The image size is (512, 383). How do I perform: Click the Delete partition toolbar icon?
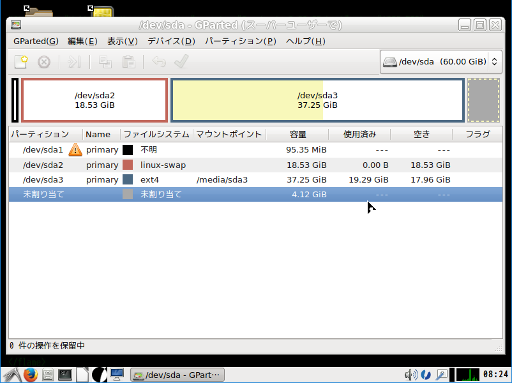tap(44, 62)
